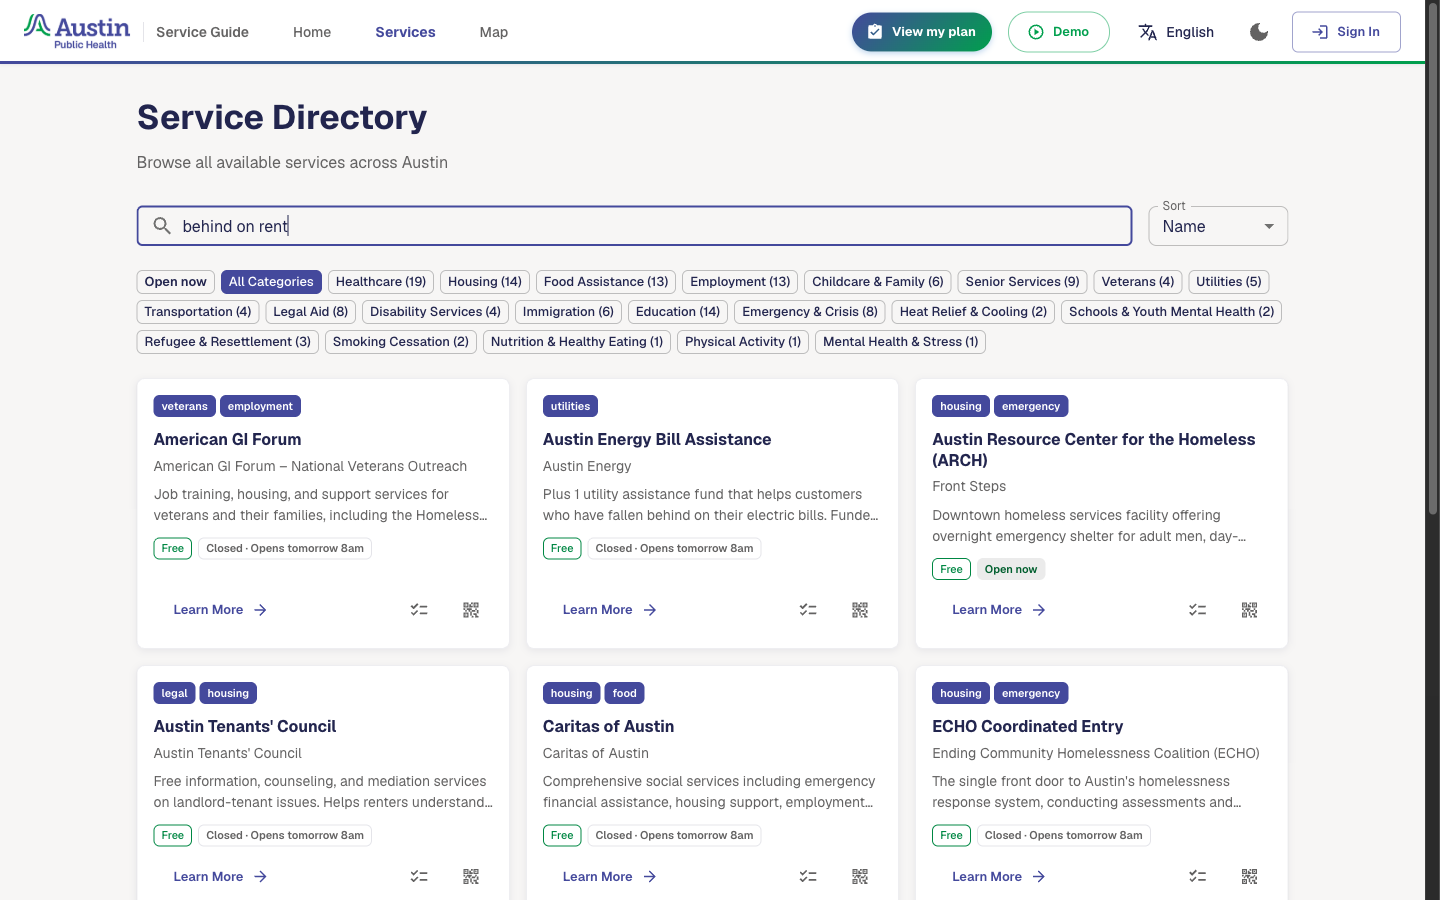Open the Services nav item
Viewport: 1440px width, 900px height.
pos(405,32)
